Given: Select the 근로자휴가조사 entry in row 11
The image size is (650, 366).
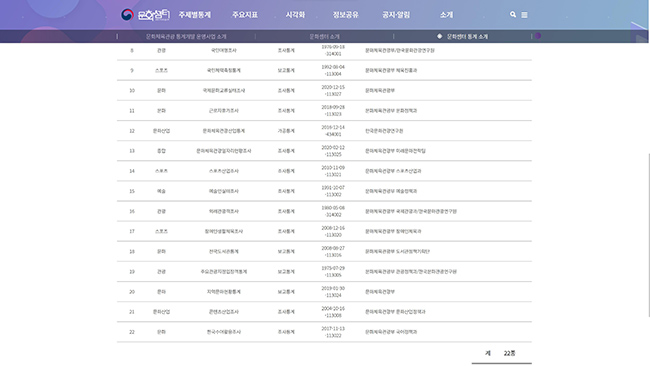Looking at the screenshot, I should [223, 111].
